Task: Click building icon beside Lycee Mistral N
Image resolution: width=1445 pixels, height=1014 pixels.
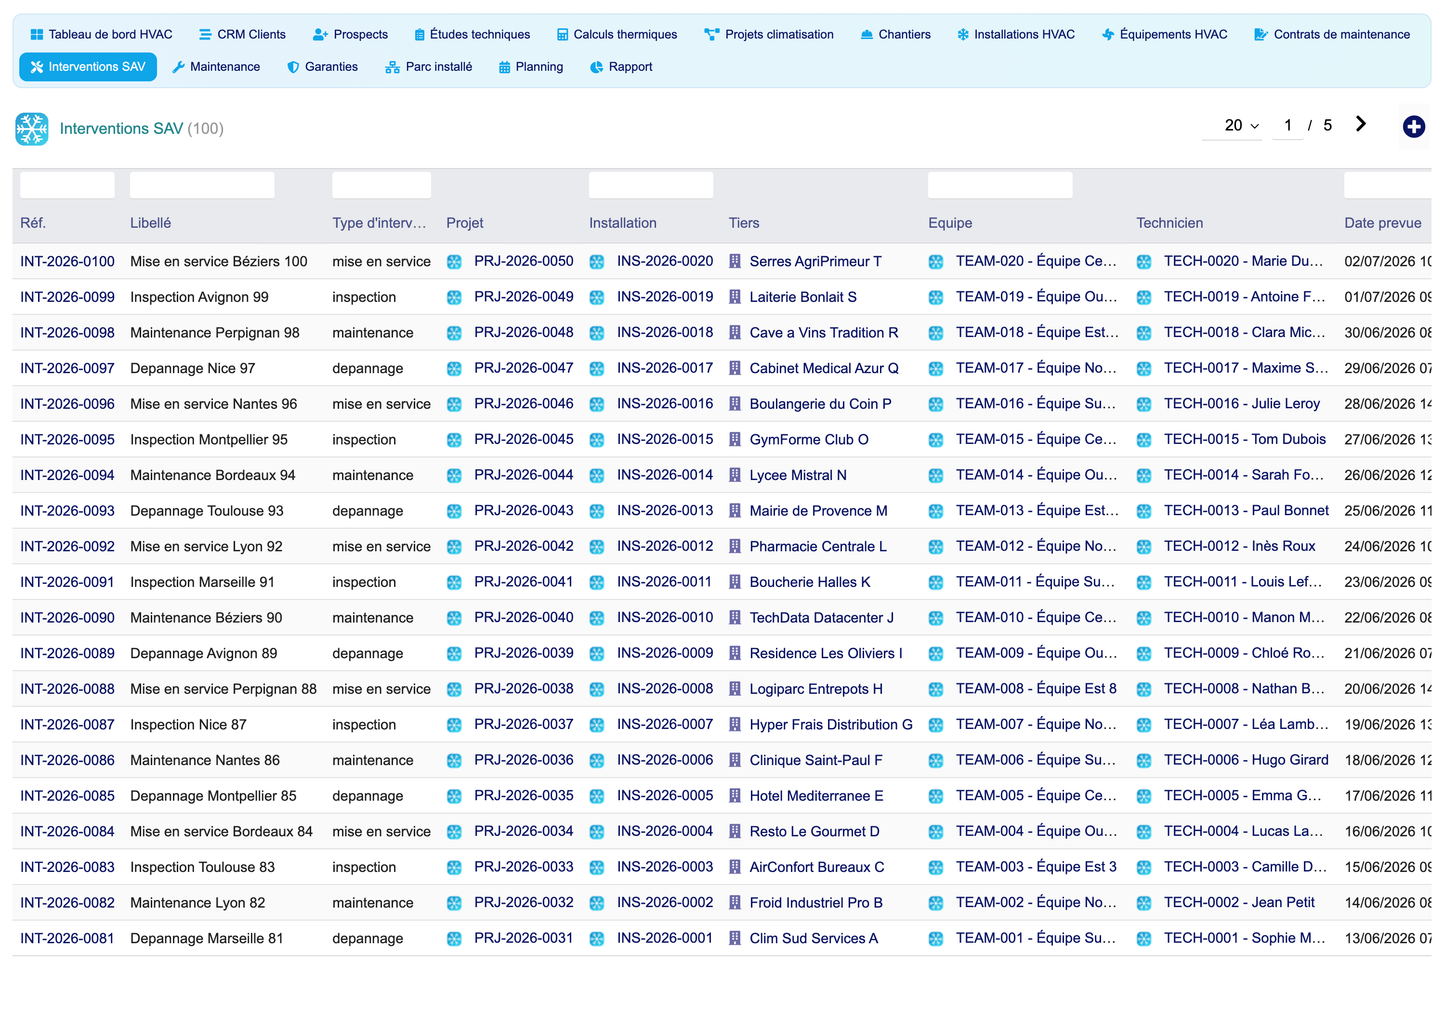Action: [x=735, y=475]
